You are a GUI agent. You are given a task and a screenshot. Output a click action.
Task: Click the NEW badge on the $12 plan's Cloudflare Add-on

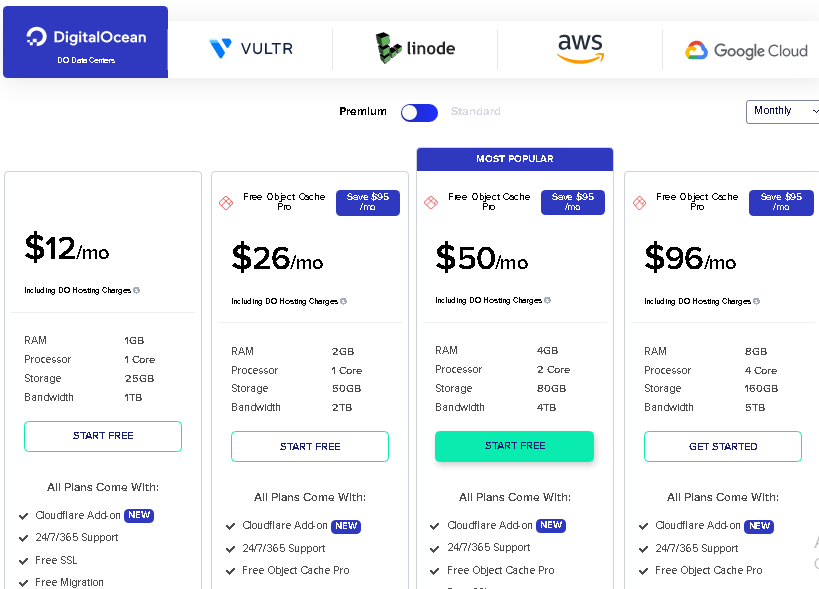click(x=139, y=515)
